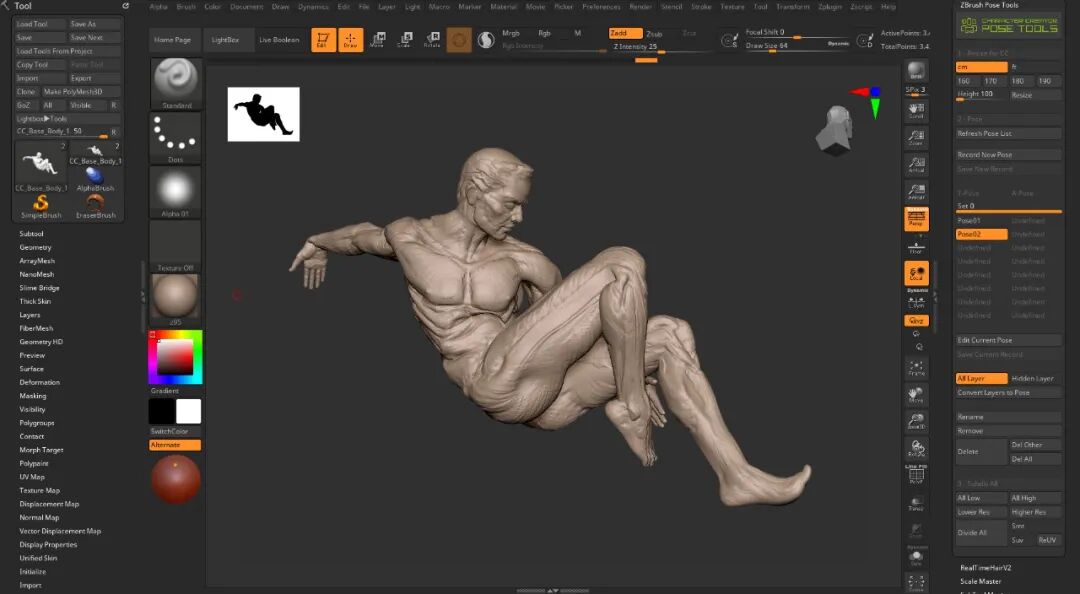
Task: Select the Edit mode icon
Action: point(323,39)
